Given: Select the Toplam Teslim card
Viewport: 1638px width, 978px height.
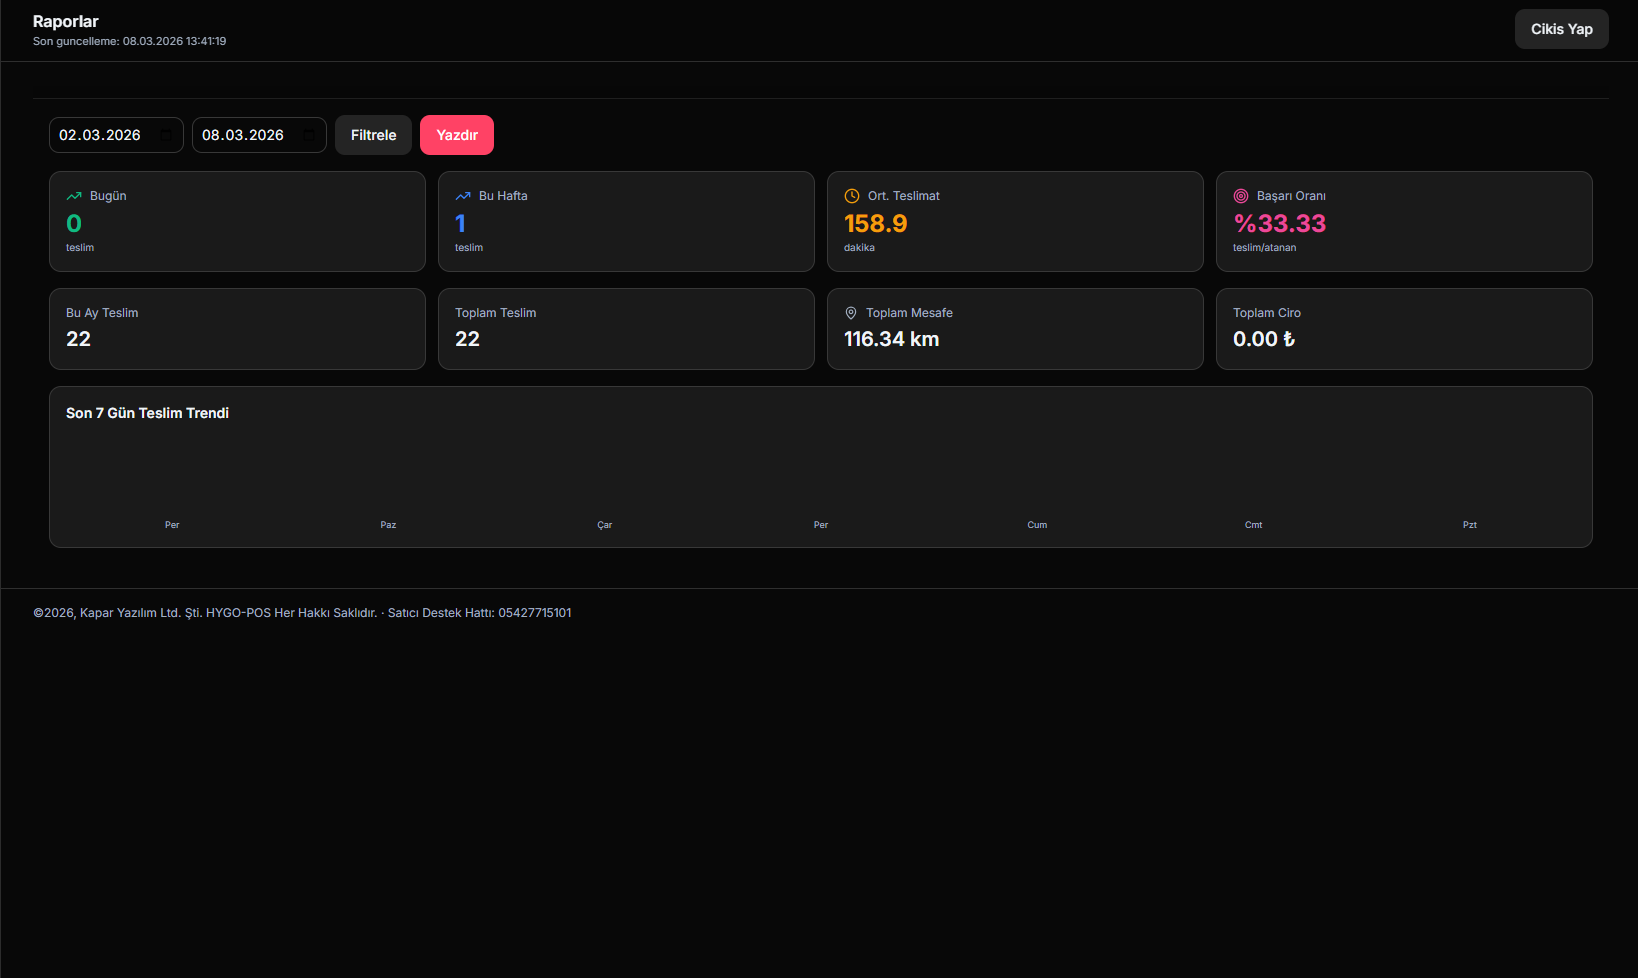Looking at the screenshot, I should pyautogui.click(x=626, y=329).
